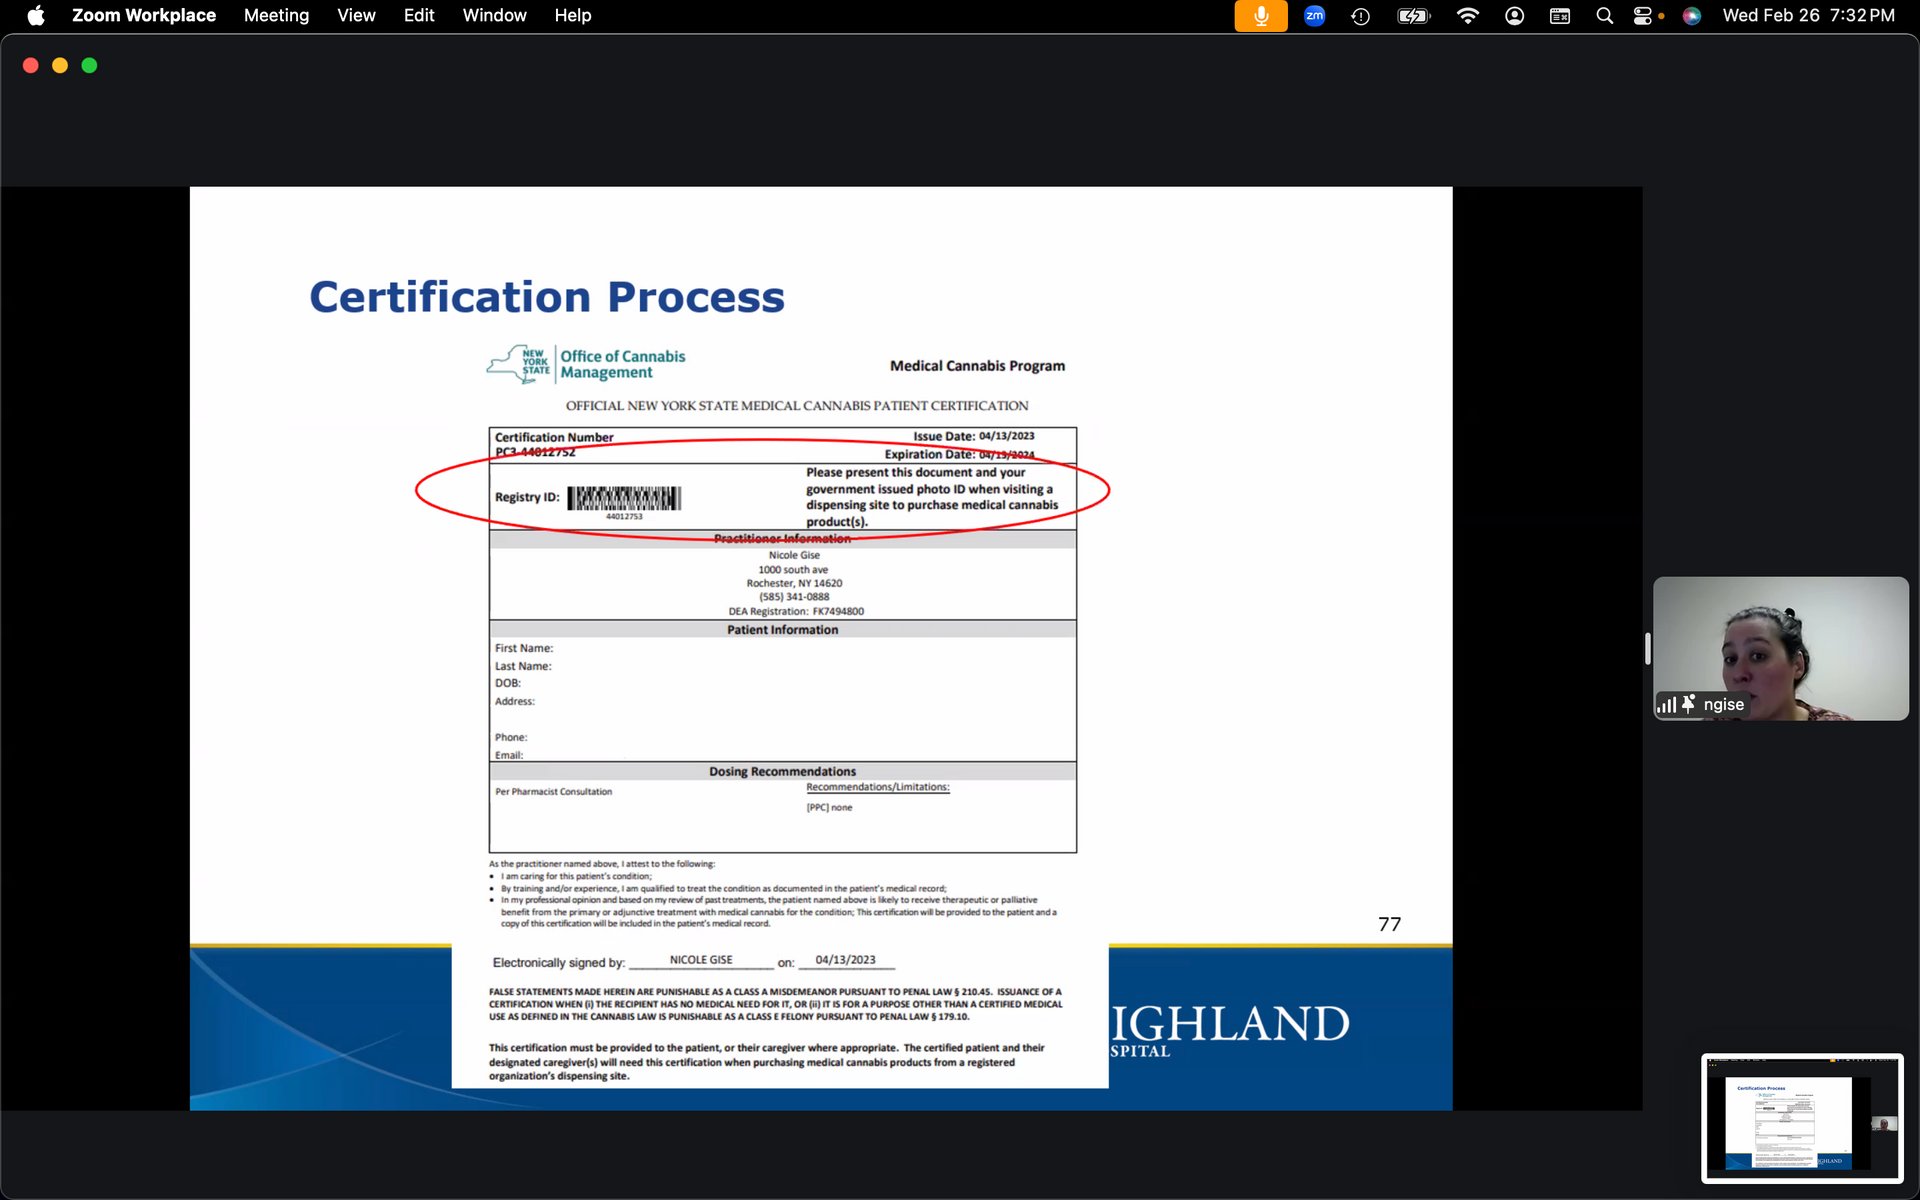The height and width of the screenshot is (1200, 1920).
Task: Open the Wi-Fi menu icon
Action: (x=1467, y=16)
